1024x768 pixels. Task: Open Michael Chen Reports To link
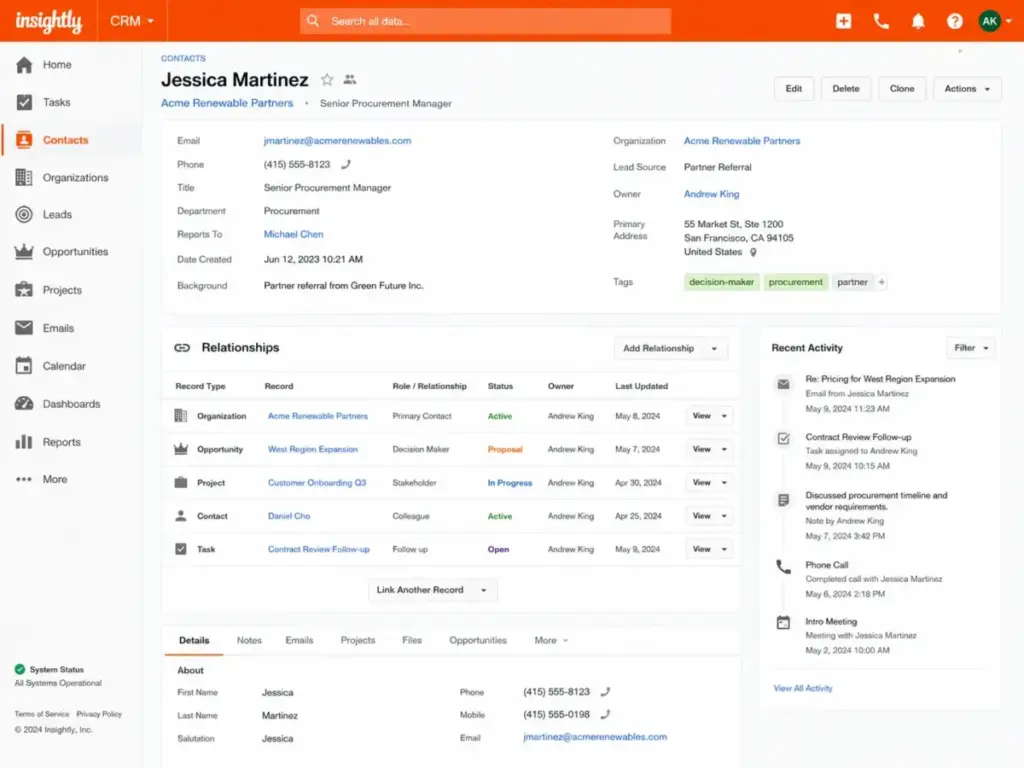click(x=293, y=234)
